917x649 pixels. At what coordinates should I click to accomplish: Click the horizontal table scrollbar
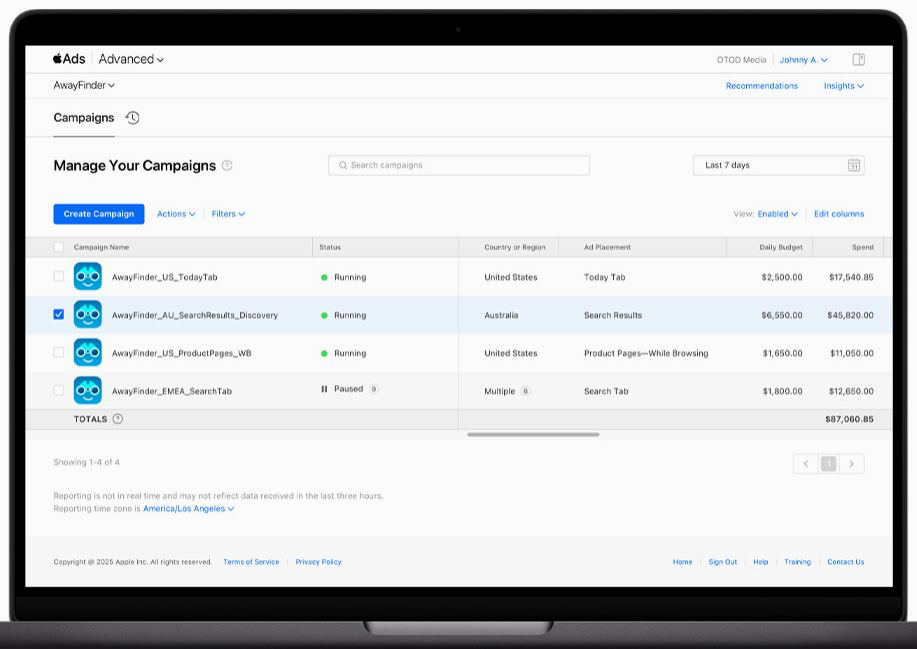533,434
